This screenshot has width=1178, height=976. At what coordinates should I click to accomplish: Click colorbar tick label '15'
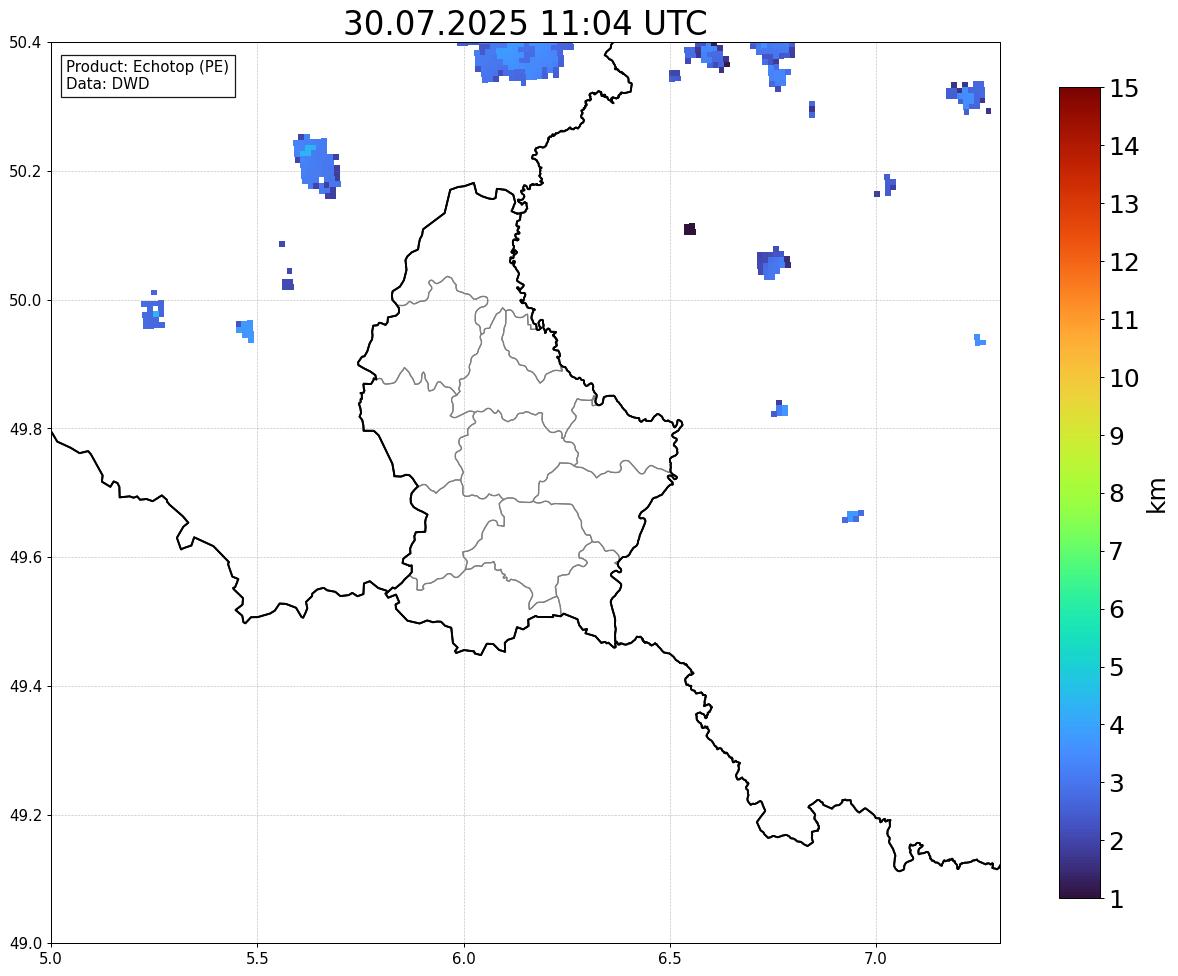click(x=1124, y=89)
